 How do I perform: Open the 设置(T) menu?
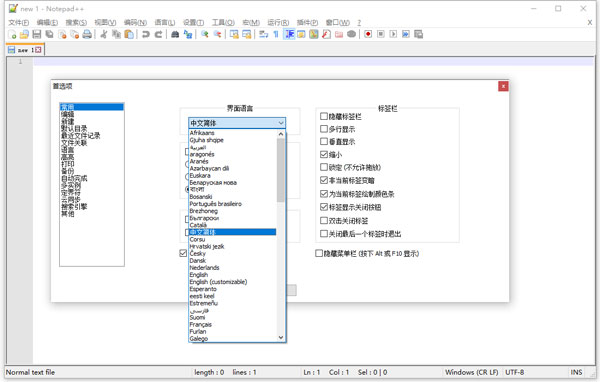(193, 23)
